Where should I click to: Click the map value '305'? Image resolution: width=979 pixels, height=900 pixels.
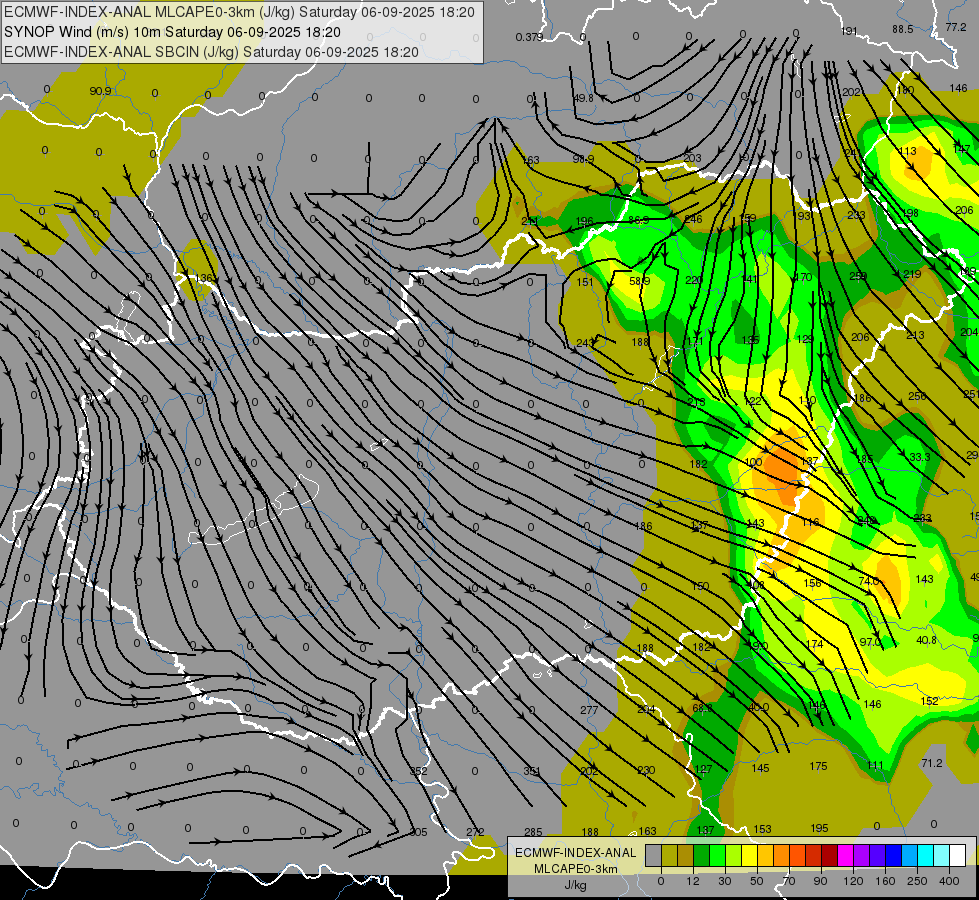418,832
